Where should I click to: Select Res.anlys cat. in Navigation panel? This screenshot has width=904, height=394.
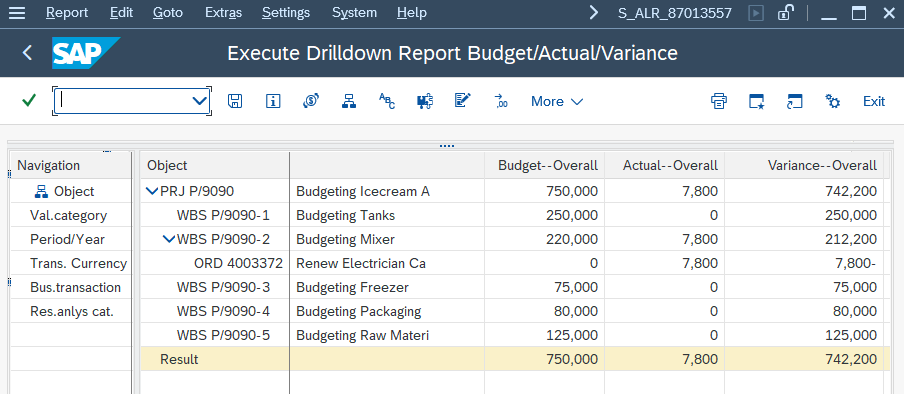point(72,312)
